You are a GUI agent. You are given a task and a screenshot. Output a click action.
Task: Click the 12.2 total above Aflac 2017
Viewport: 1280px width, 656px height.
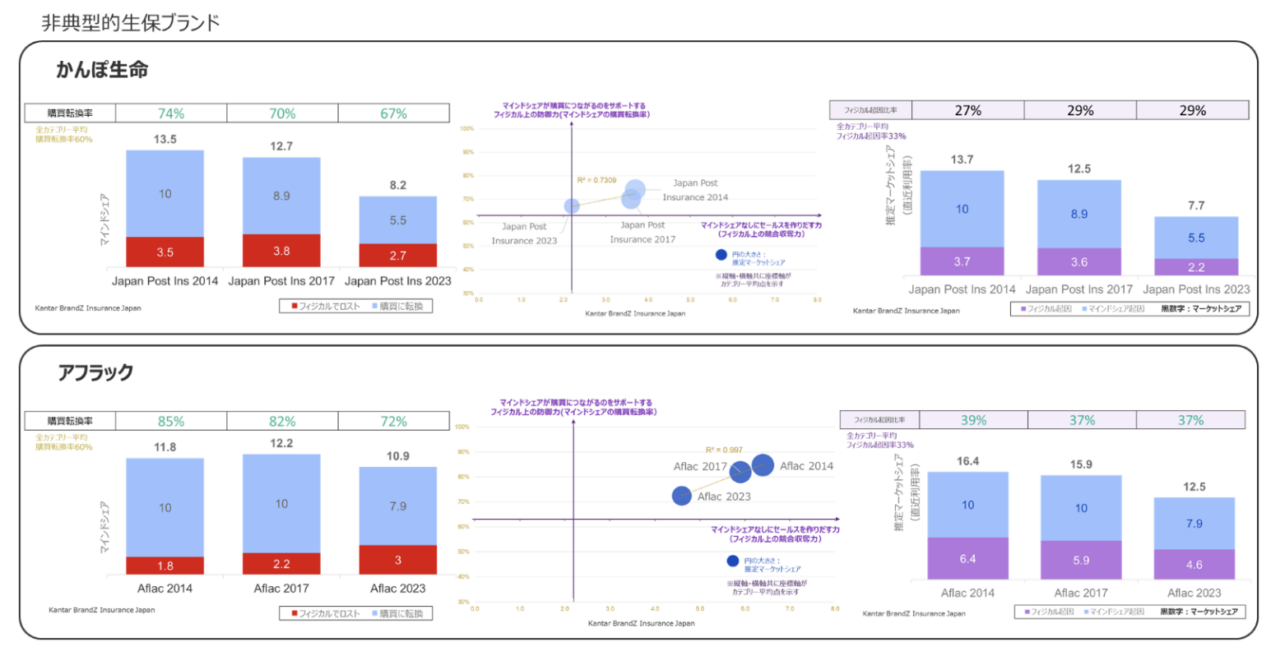(281, 443)
